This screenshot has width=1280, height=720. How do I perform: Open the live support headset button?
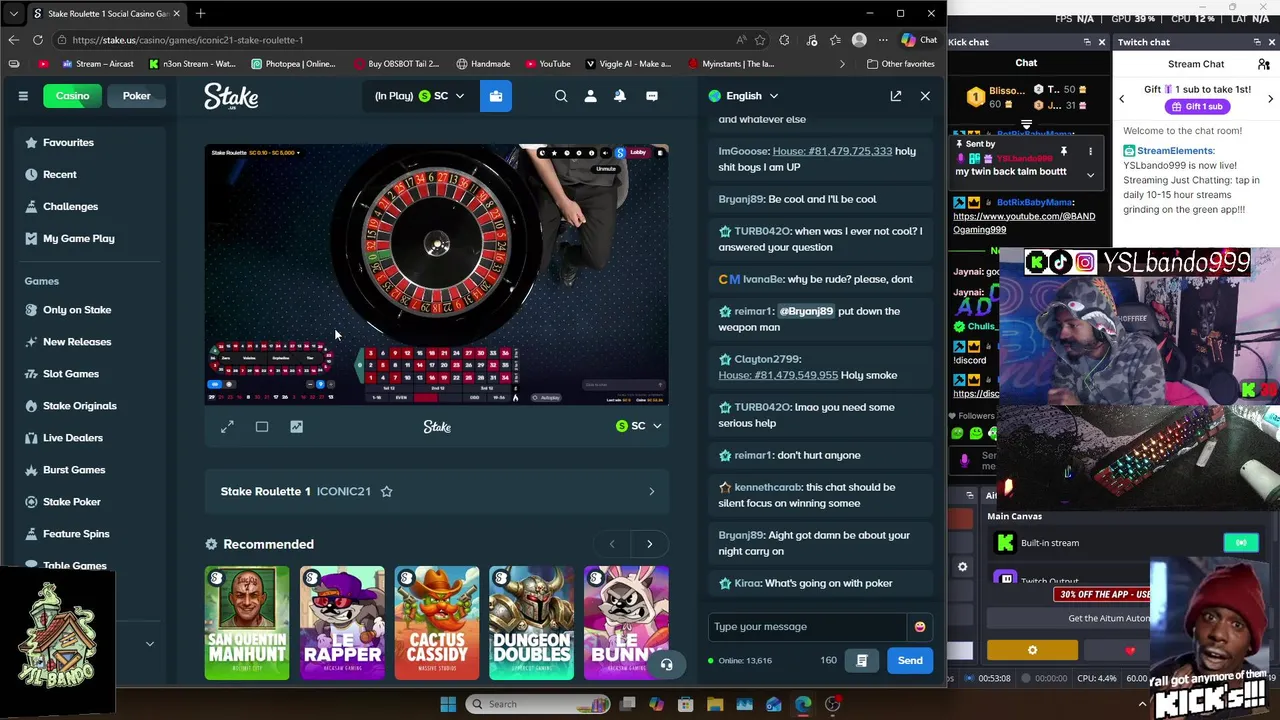click(x=667, y=664)
